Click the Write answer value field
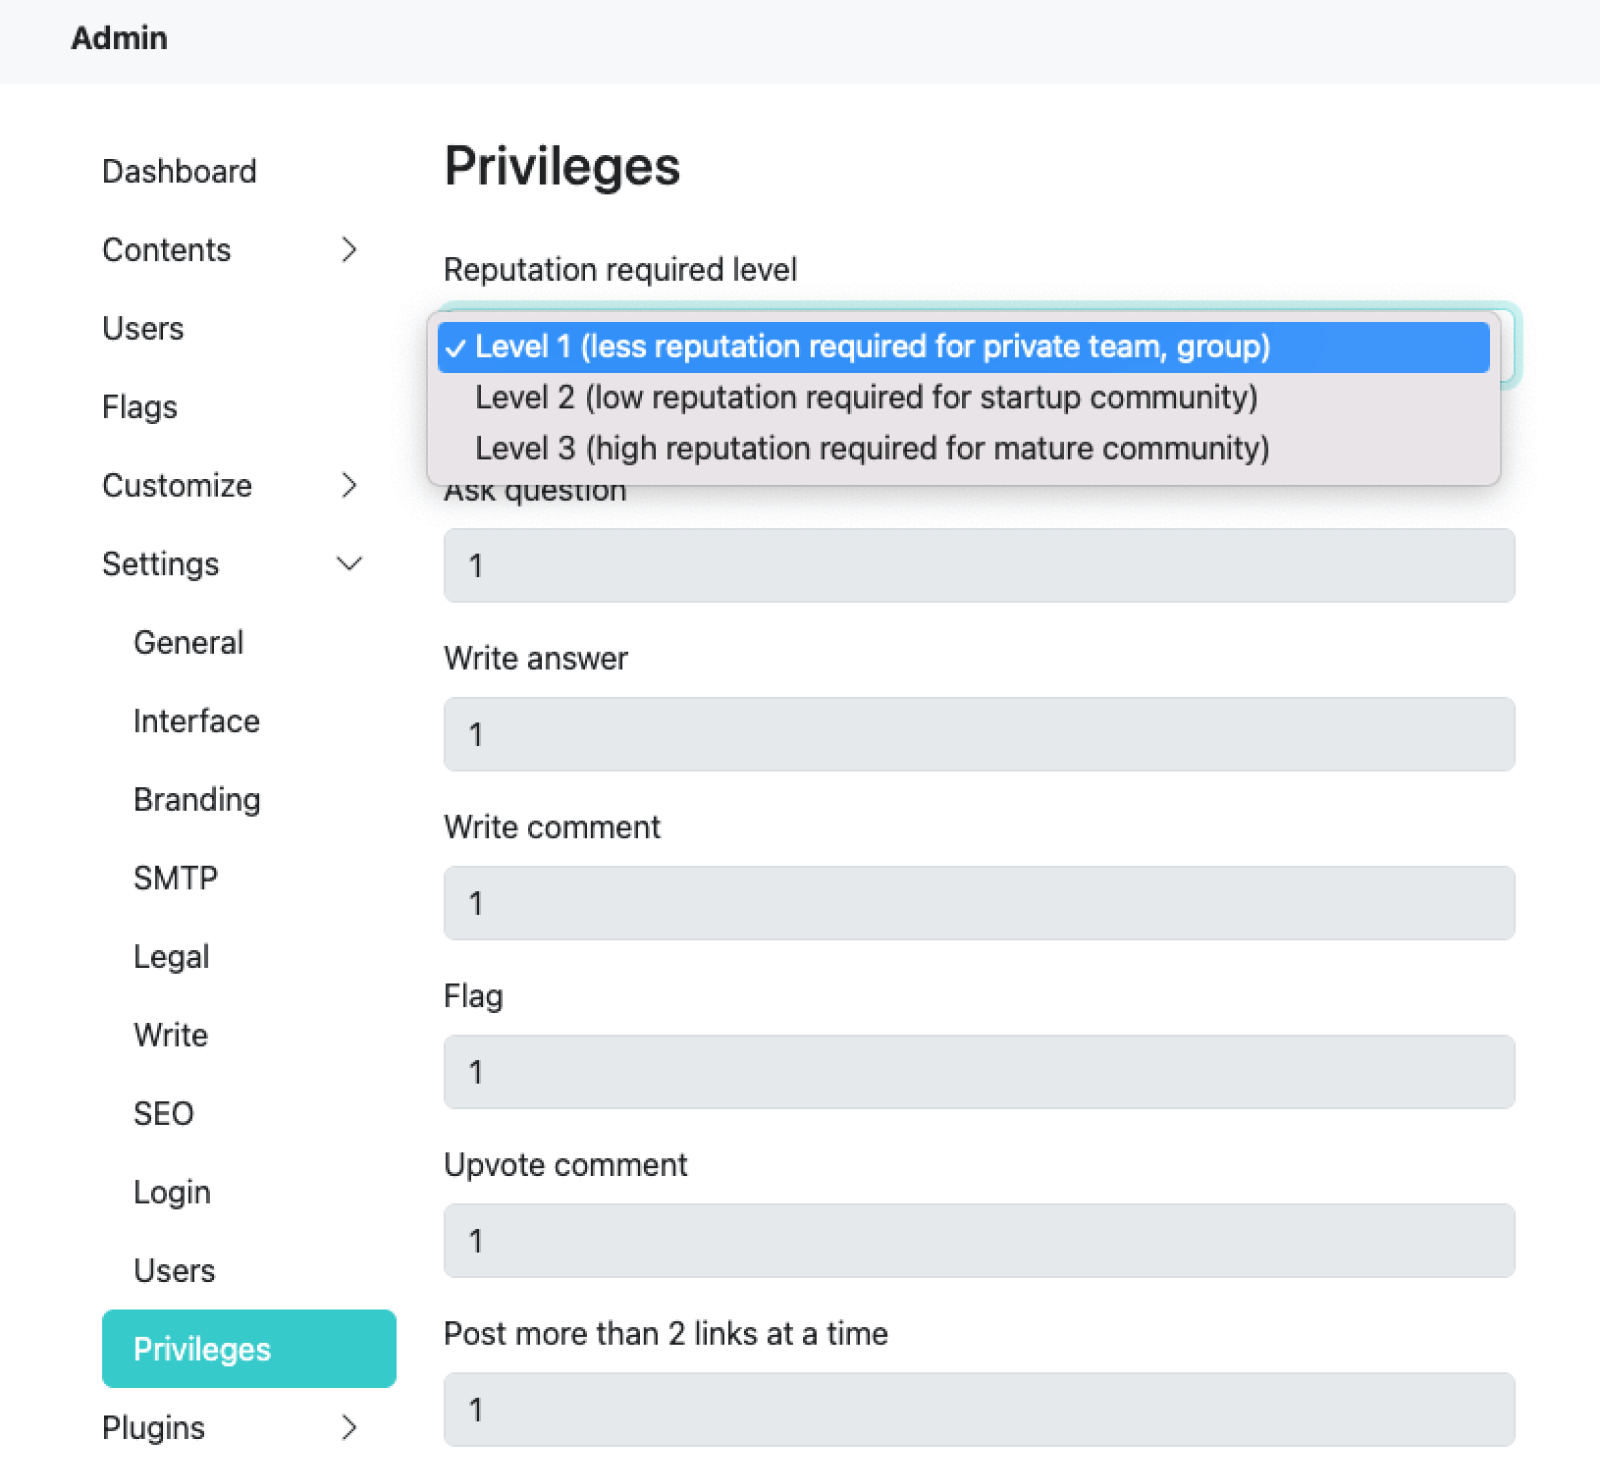Screen dimensions: 1600x1473 click(x=978, y=734)
